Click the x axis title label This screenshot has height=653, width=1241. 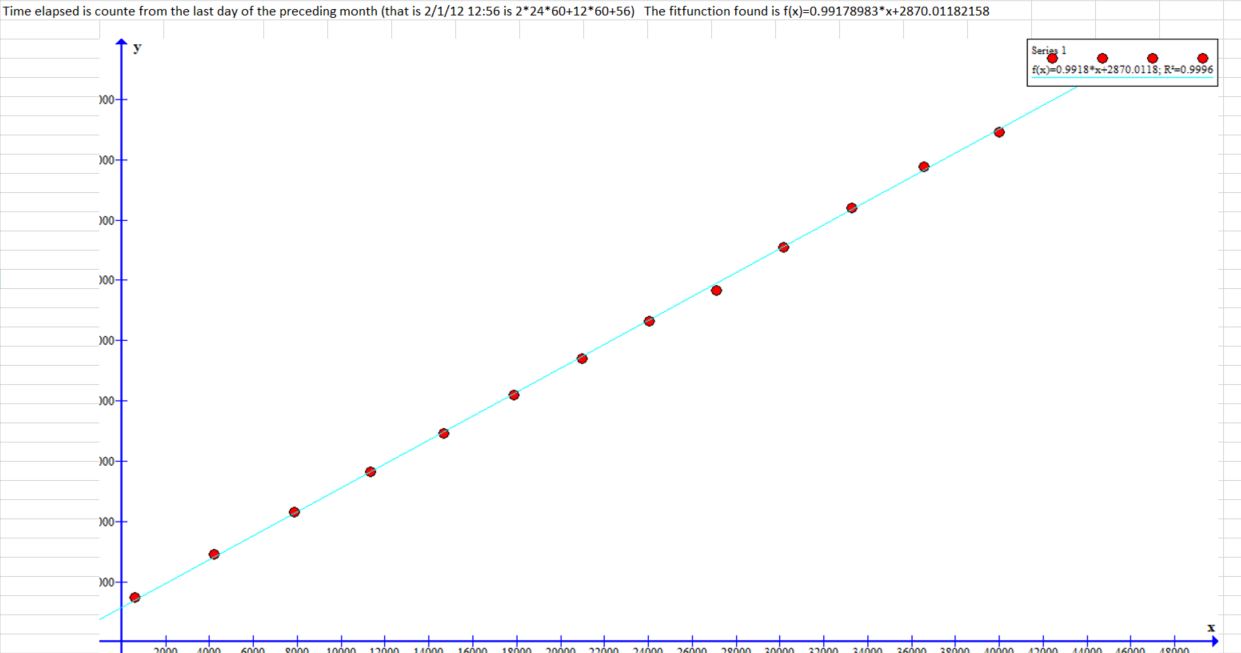1211,627
